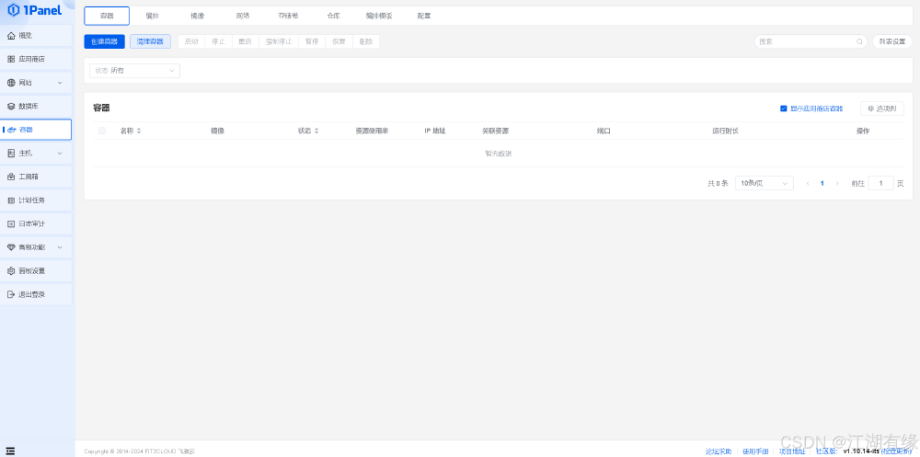The width and height of the screenshot is (920, 457).
Task: Click the 删除 delete button
Action: (x=366, y=42)
